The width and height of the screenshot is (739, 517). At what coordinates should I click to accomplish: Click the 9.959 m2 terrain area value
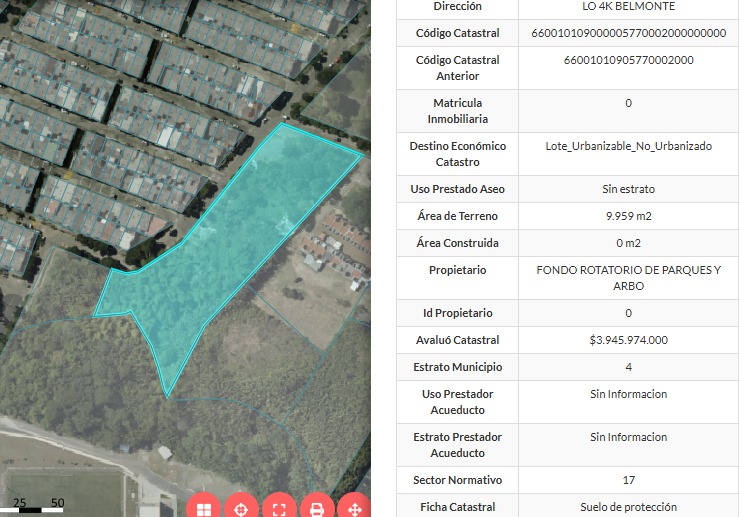[628, 216]
